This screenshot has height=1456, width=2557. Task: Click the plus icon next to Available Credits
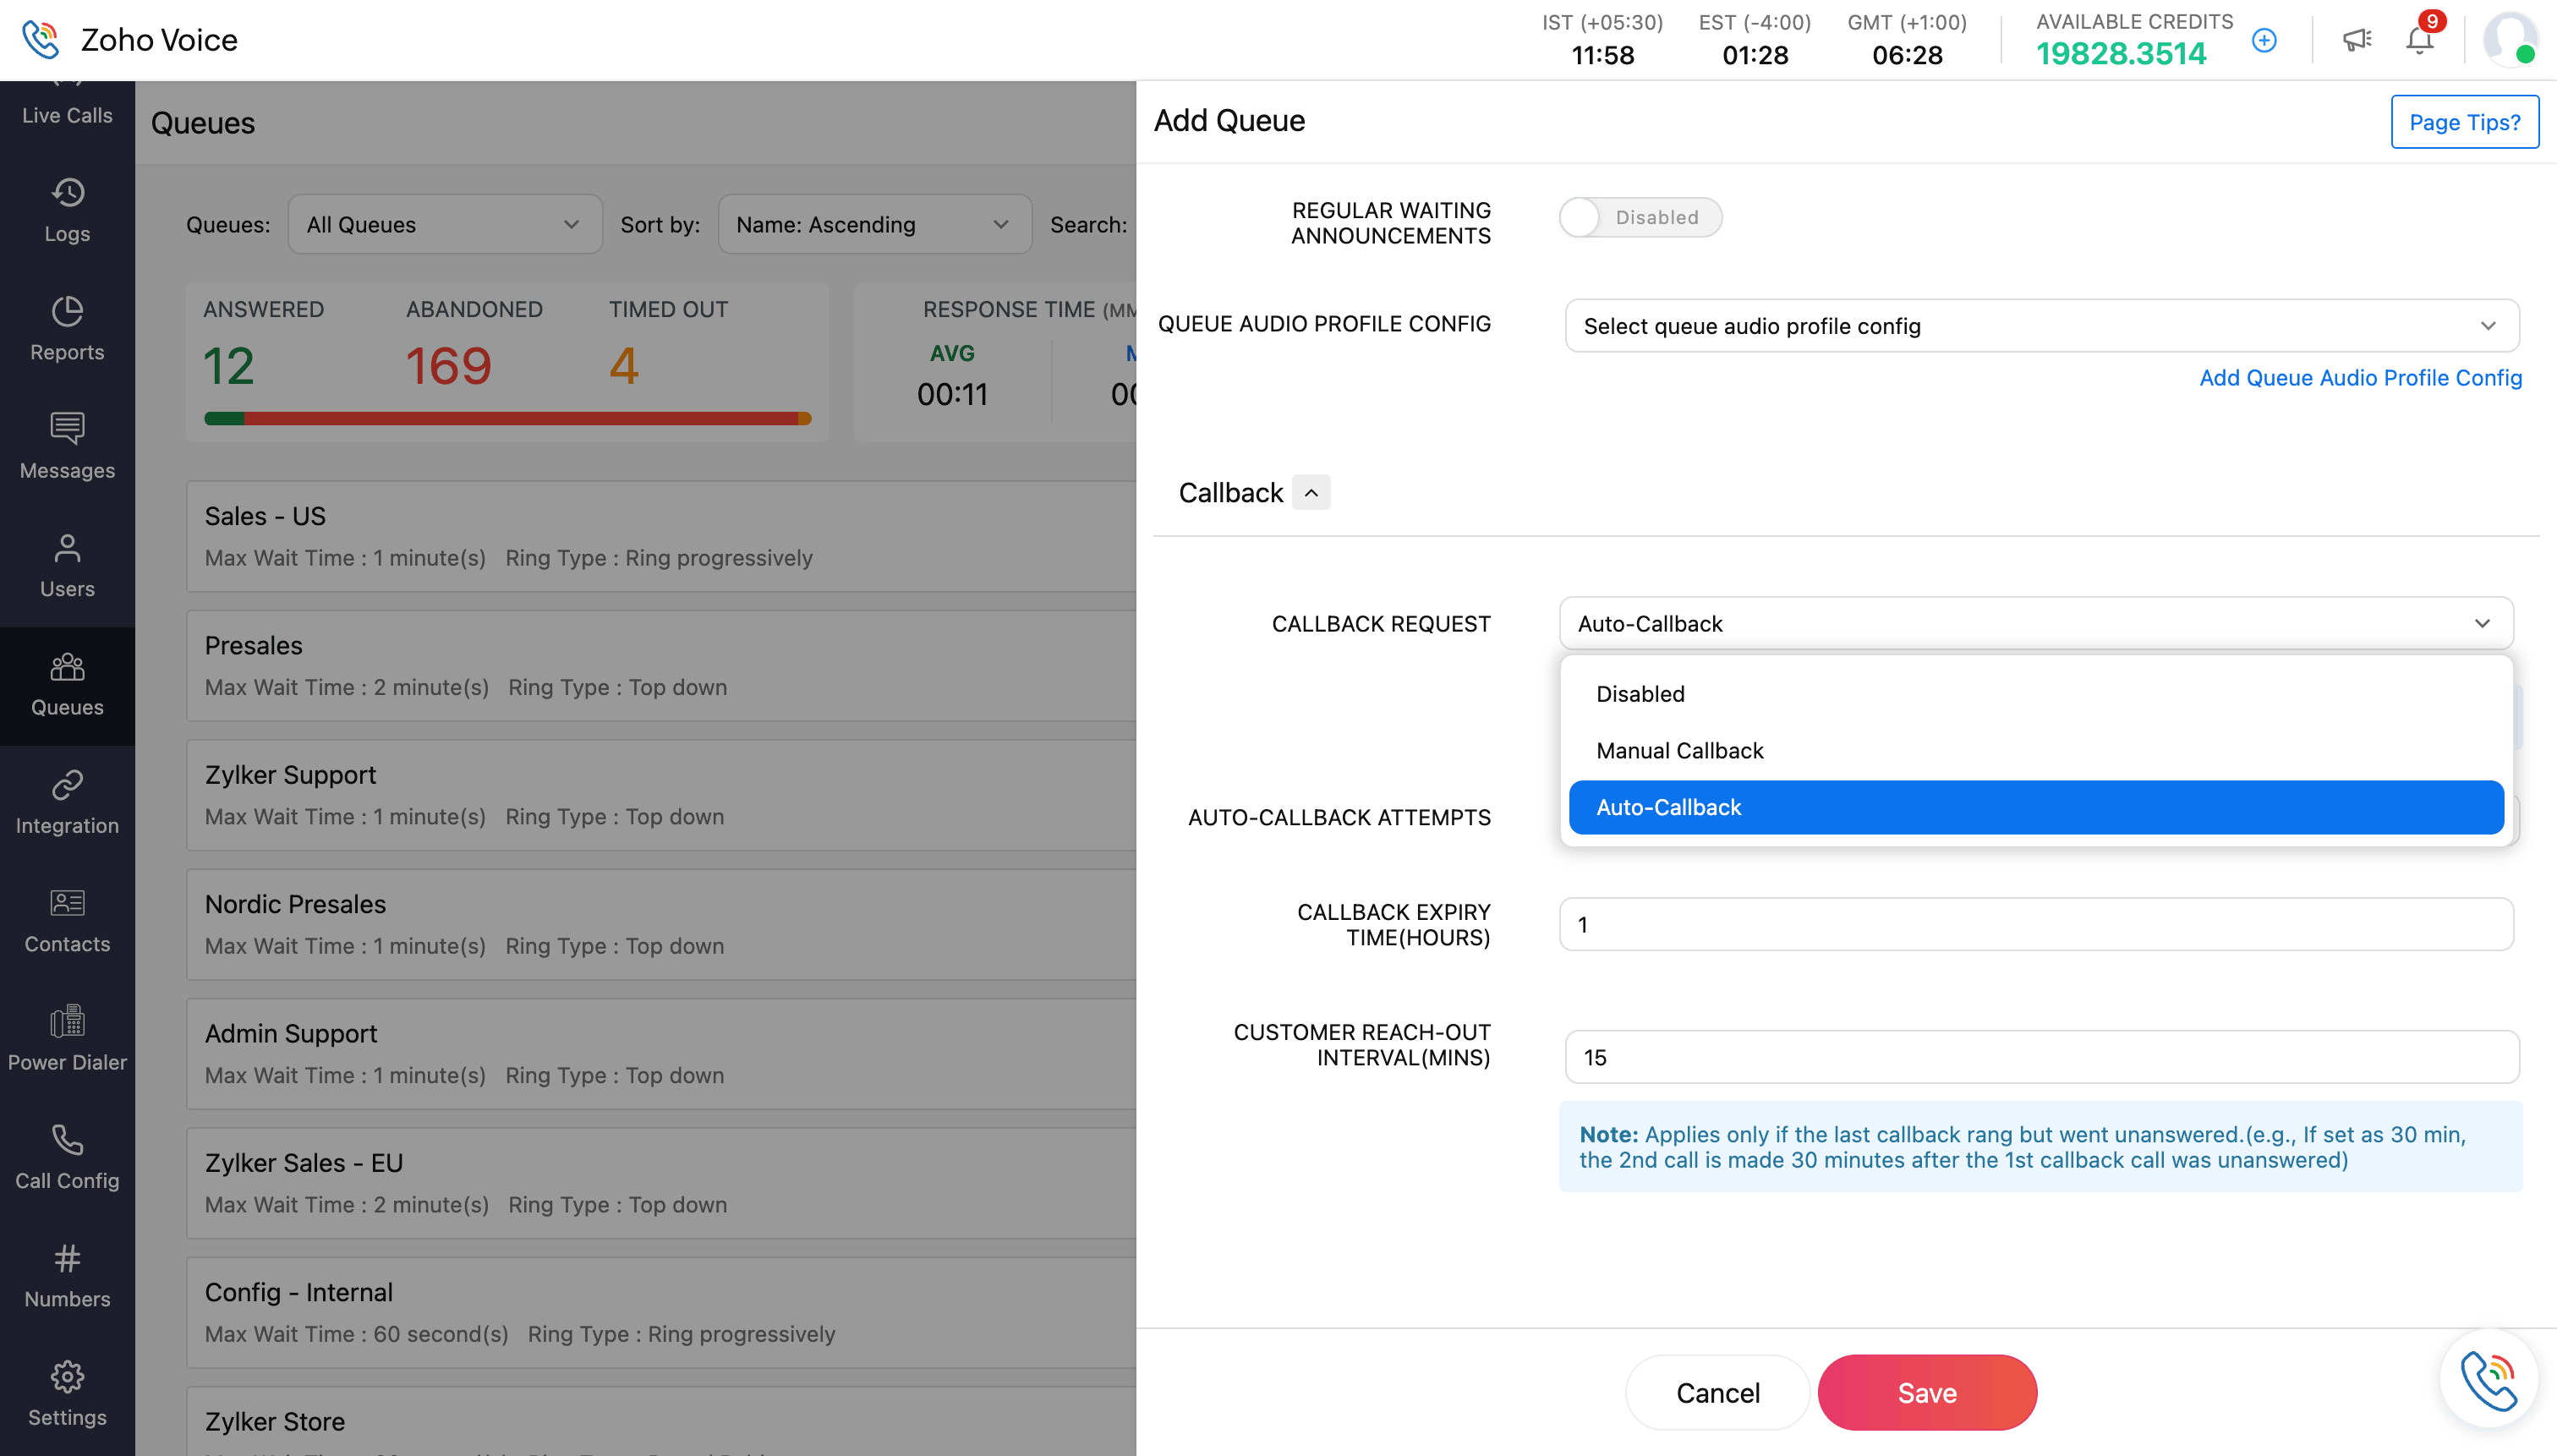click(2264, 40)
